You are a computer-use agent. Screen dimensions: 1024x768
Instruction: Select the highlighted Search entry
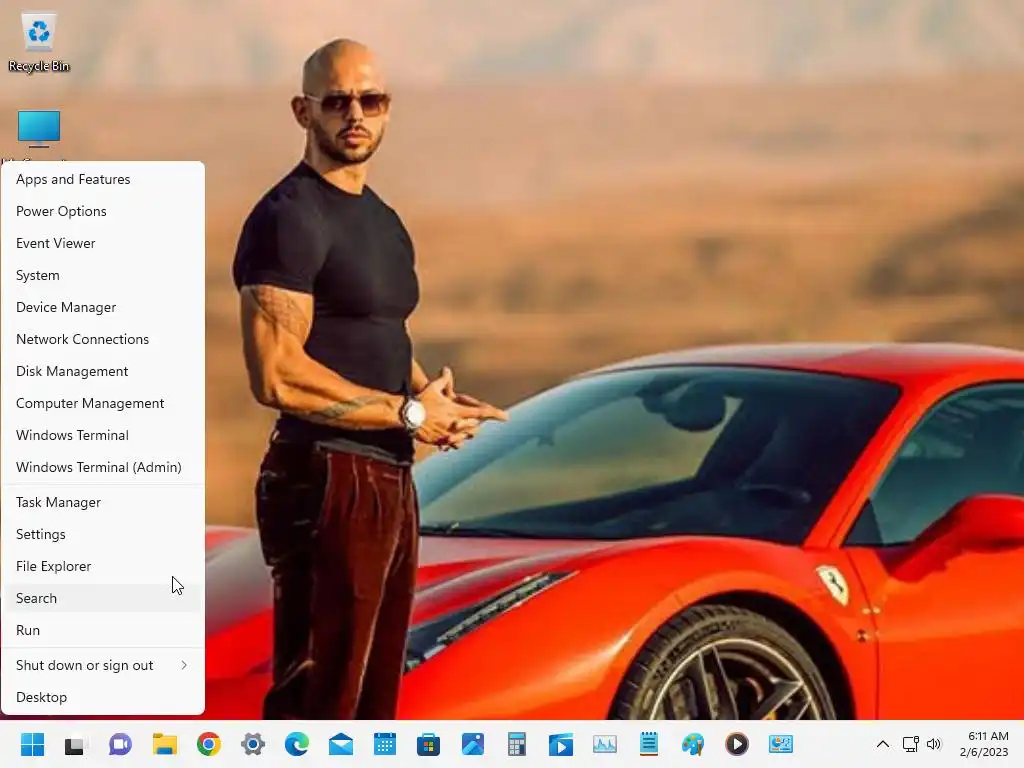point(103,598)
